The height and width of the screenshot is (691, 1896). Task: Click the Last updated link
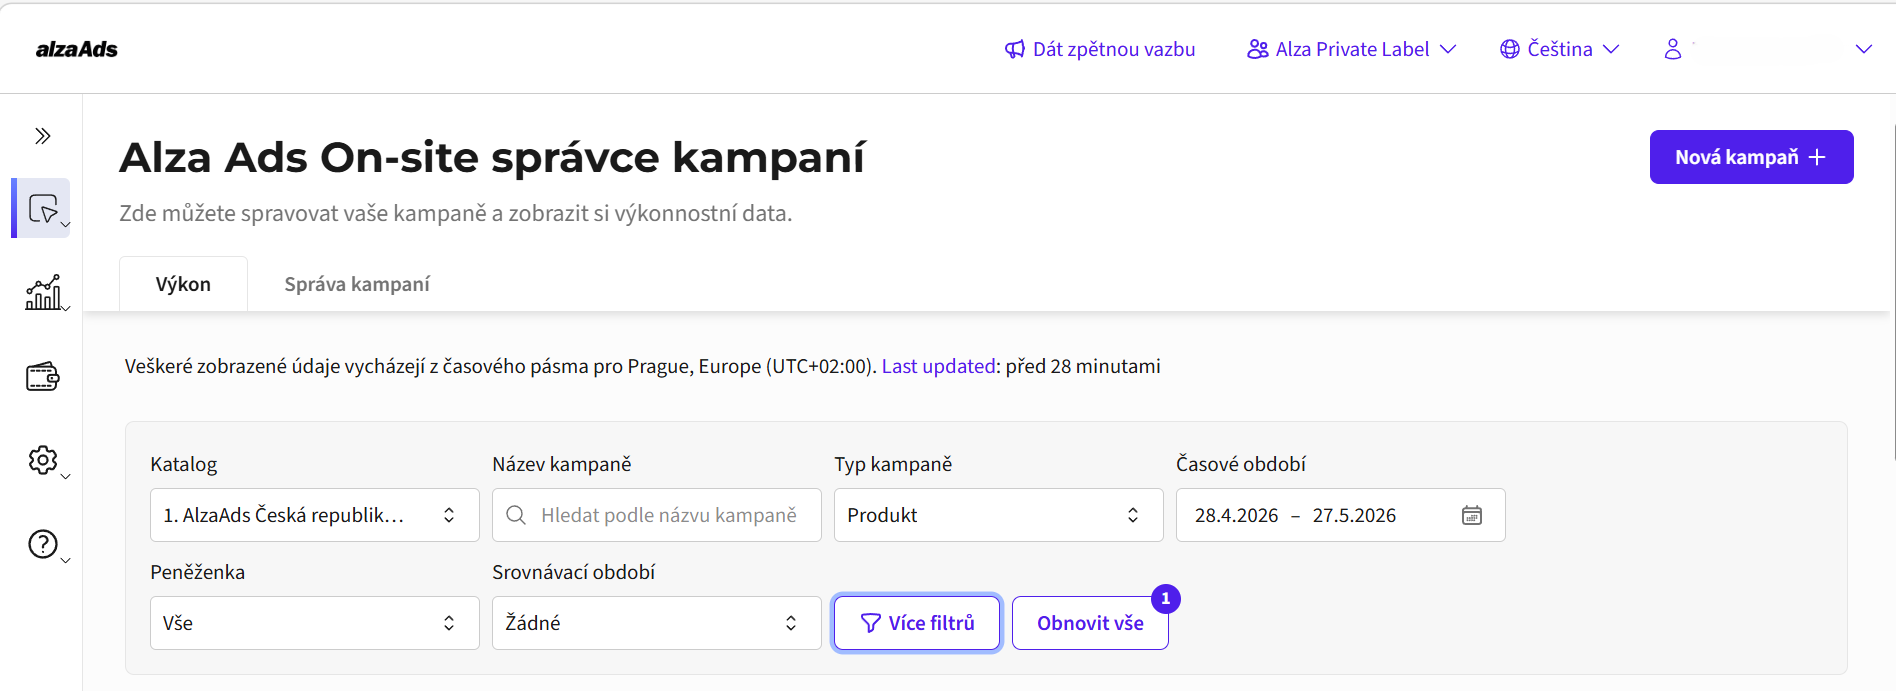tap(938, 366)
